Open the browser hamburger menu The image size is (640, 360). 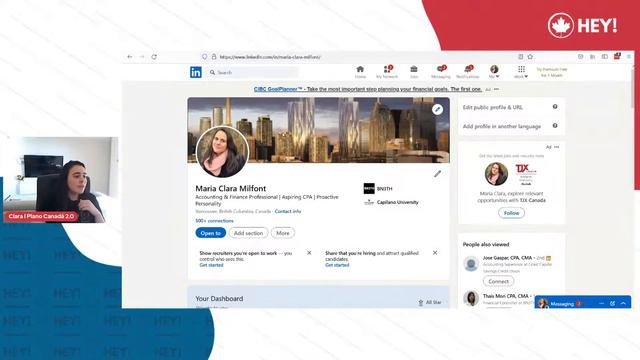point(629,57)
